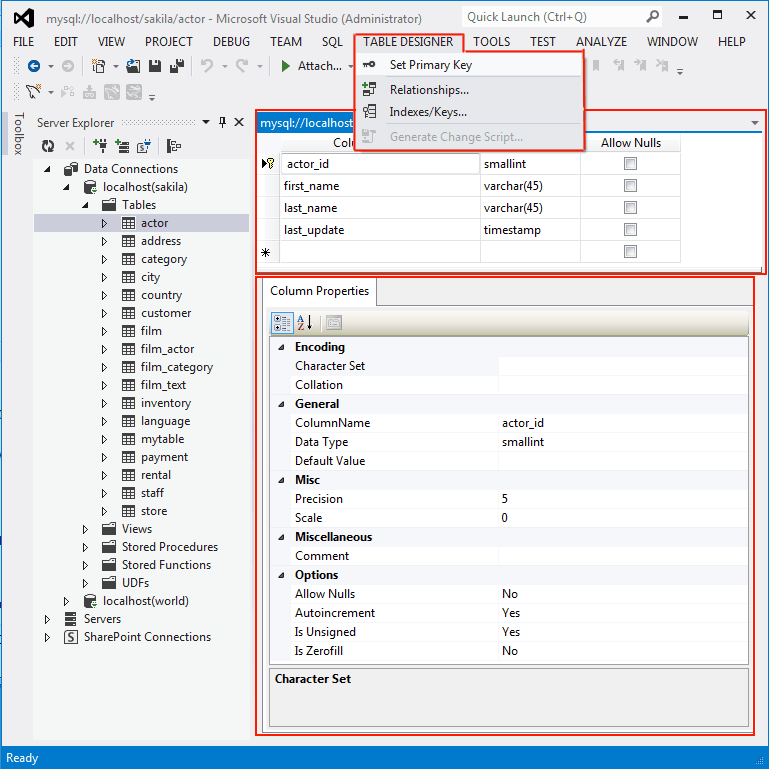Click the Save All icon
The height and width of the screenshot is (769, 769).
click(177, 66)
